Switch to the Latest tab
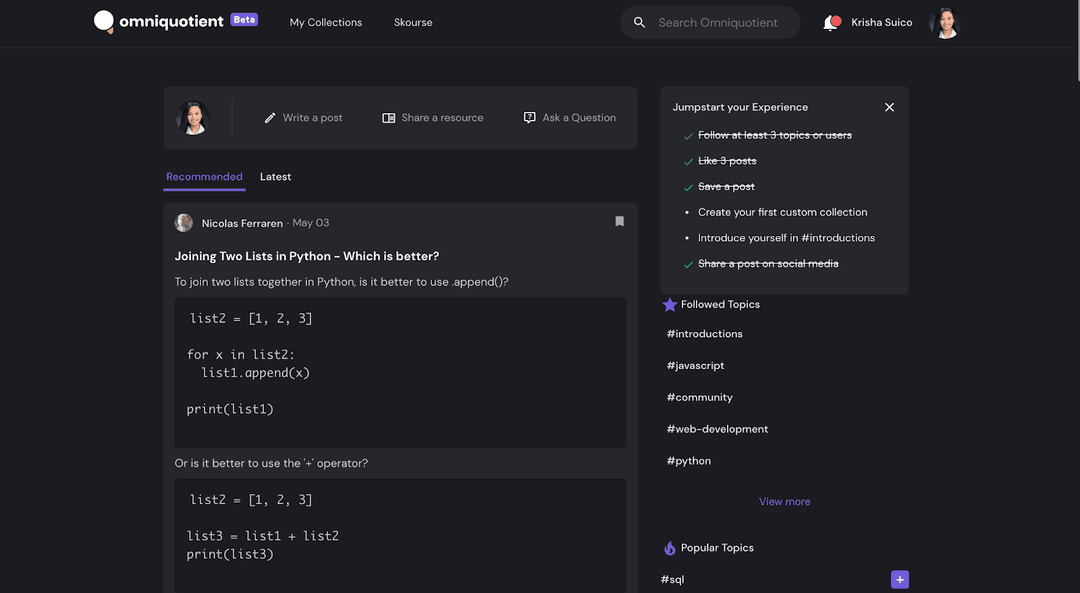1080x593 pixels. click(276, 176)
